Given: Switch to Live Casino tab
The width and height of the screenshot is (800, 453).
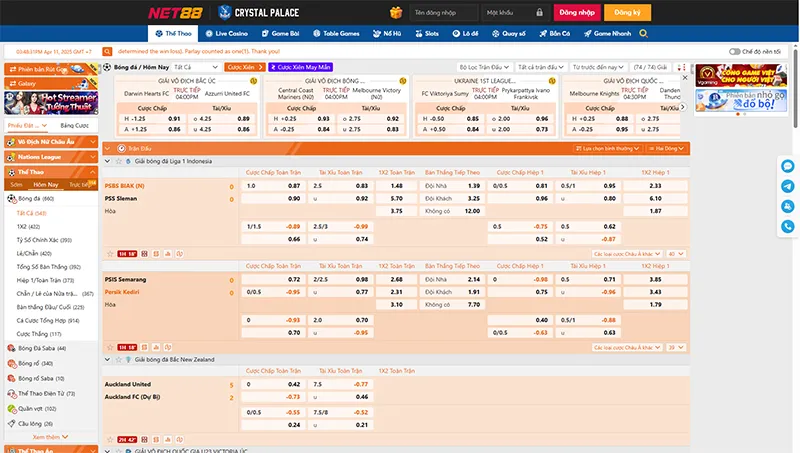Looking at the screenshot, I should pos(227,34).
